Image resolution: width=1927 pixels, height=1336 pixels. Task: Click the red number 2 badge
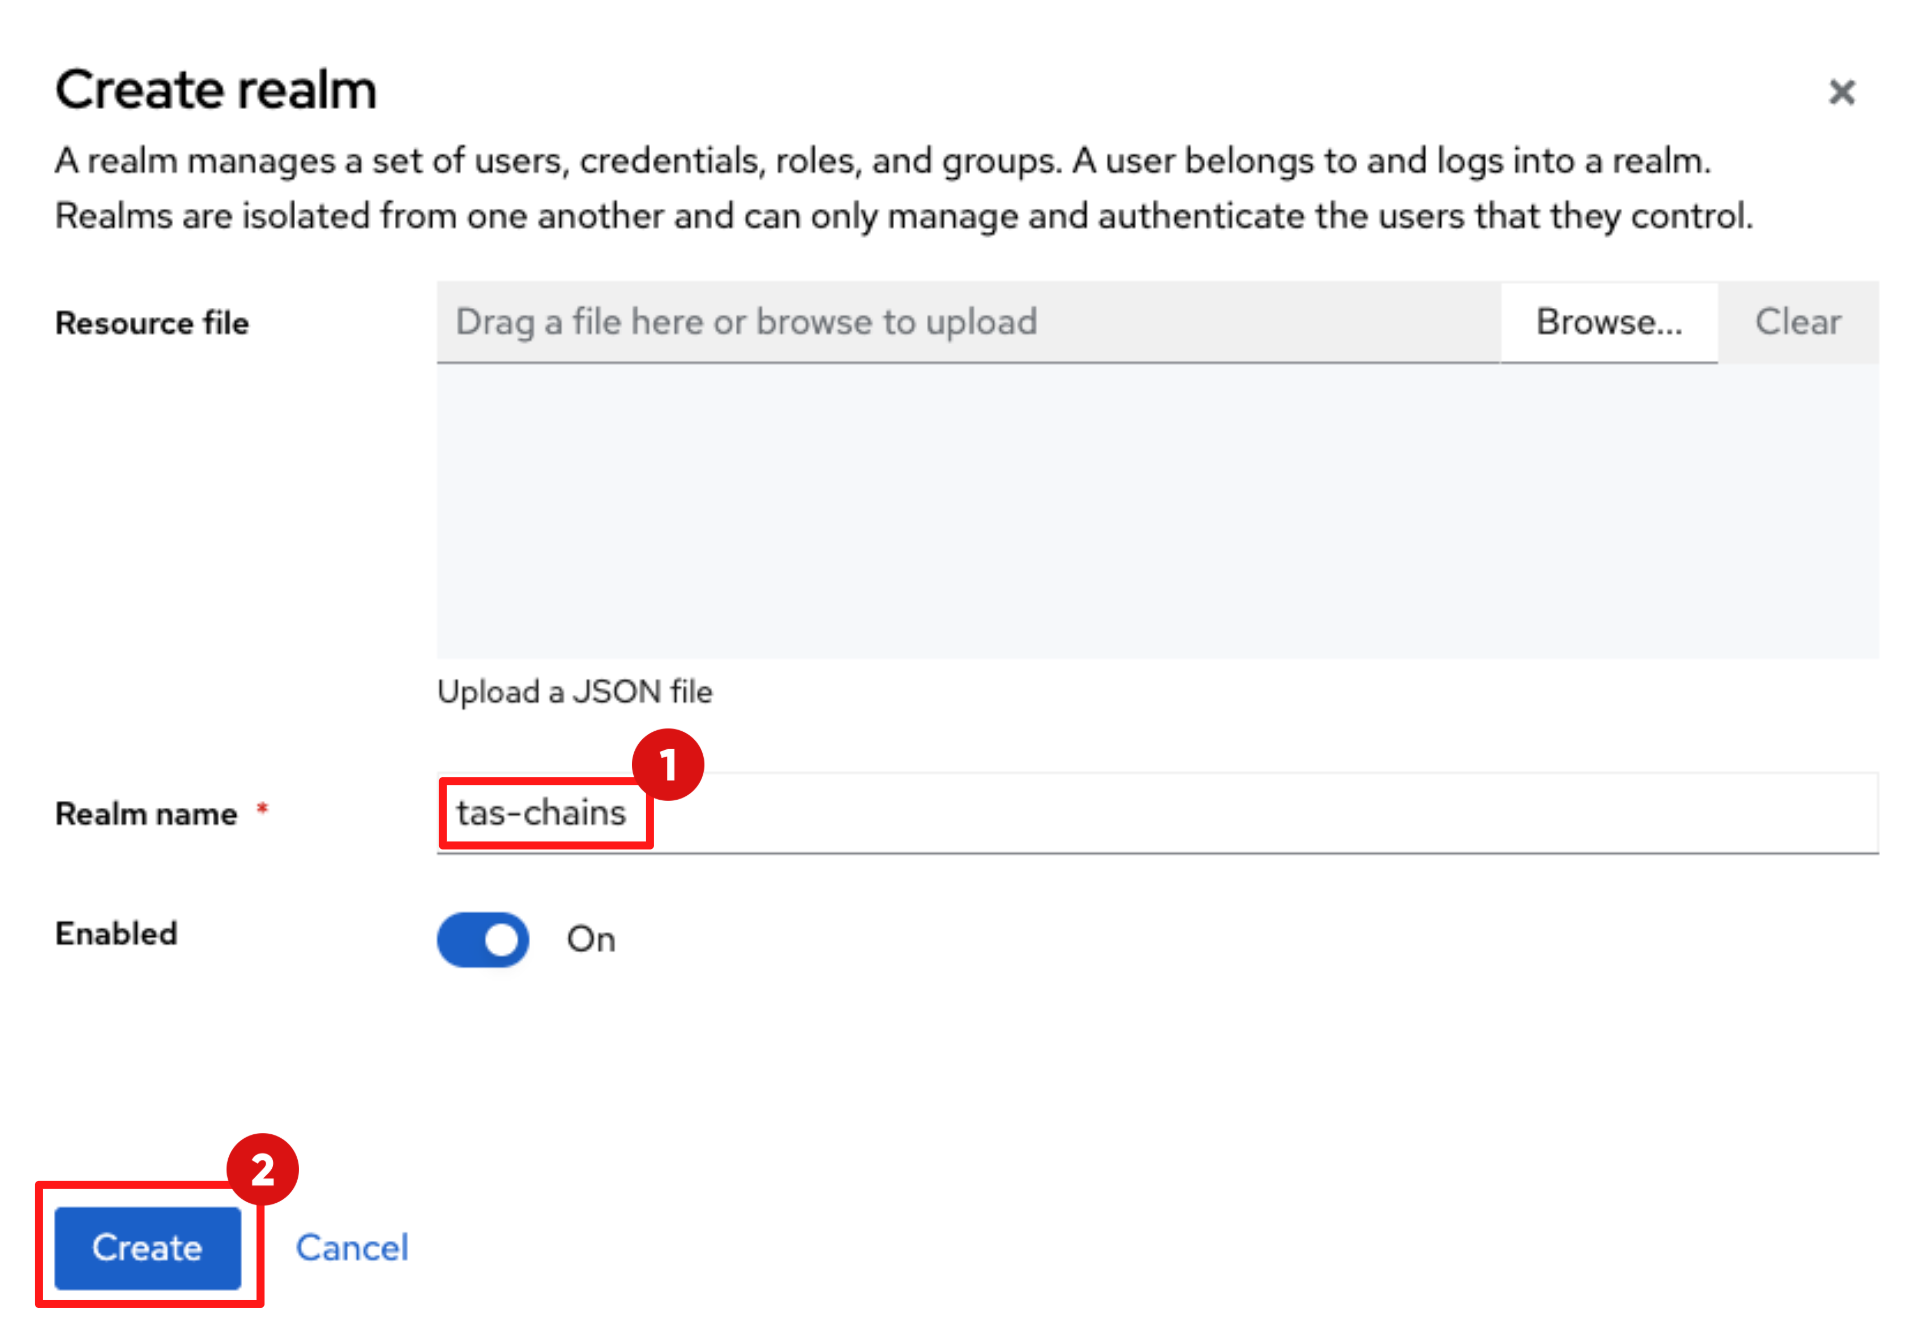262,1169
